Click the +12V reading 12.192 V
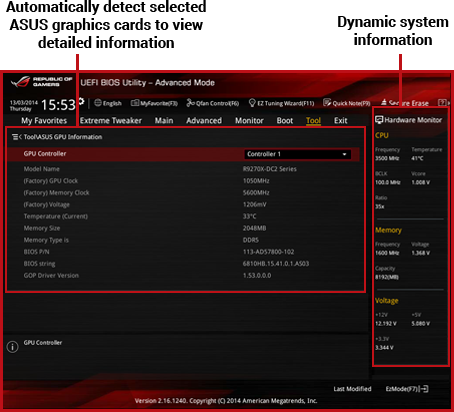454x412 pixels. pyautogui.click(x=386, y=323)
